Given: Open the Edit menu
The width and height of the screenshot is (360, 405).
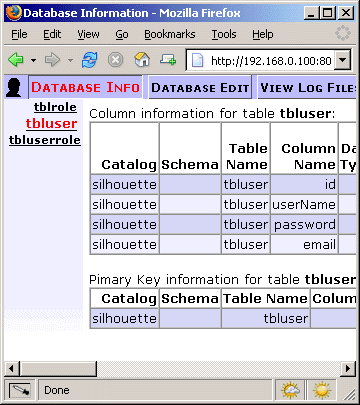Looking at the screenshot, I should tap(52, 34).
